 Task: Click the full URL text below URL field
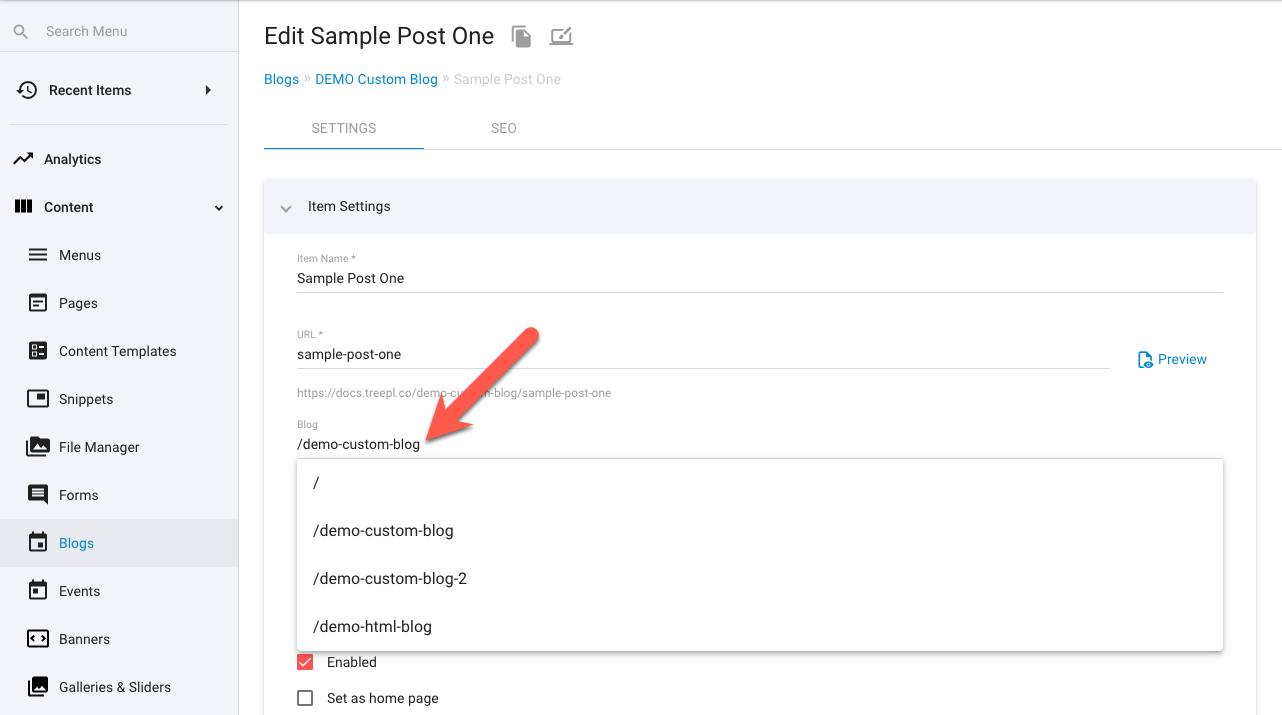click(454, 393)
